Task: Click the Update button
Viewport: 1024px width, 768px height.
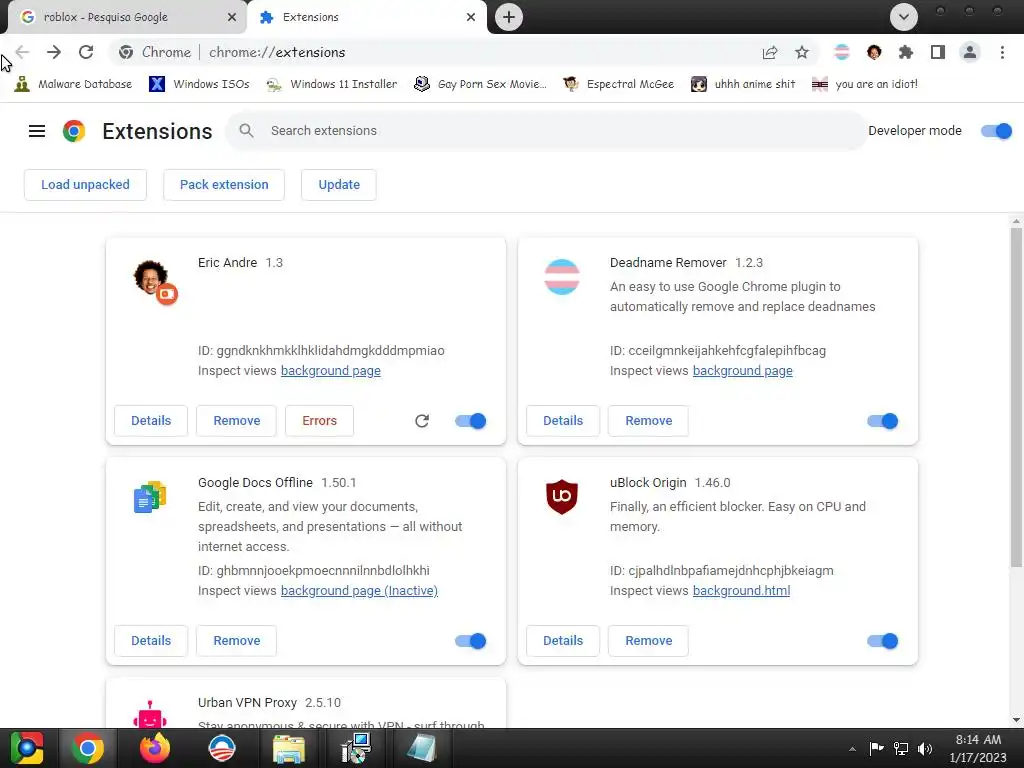Action: coord(339,185)
